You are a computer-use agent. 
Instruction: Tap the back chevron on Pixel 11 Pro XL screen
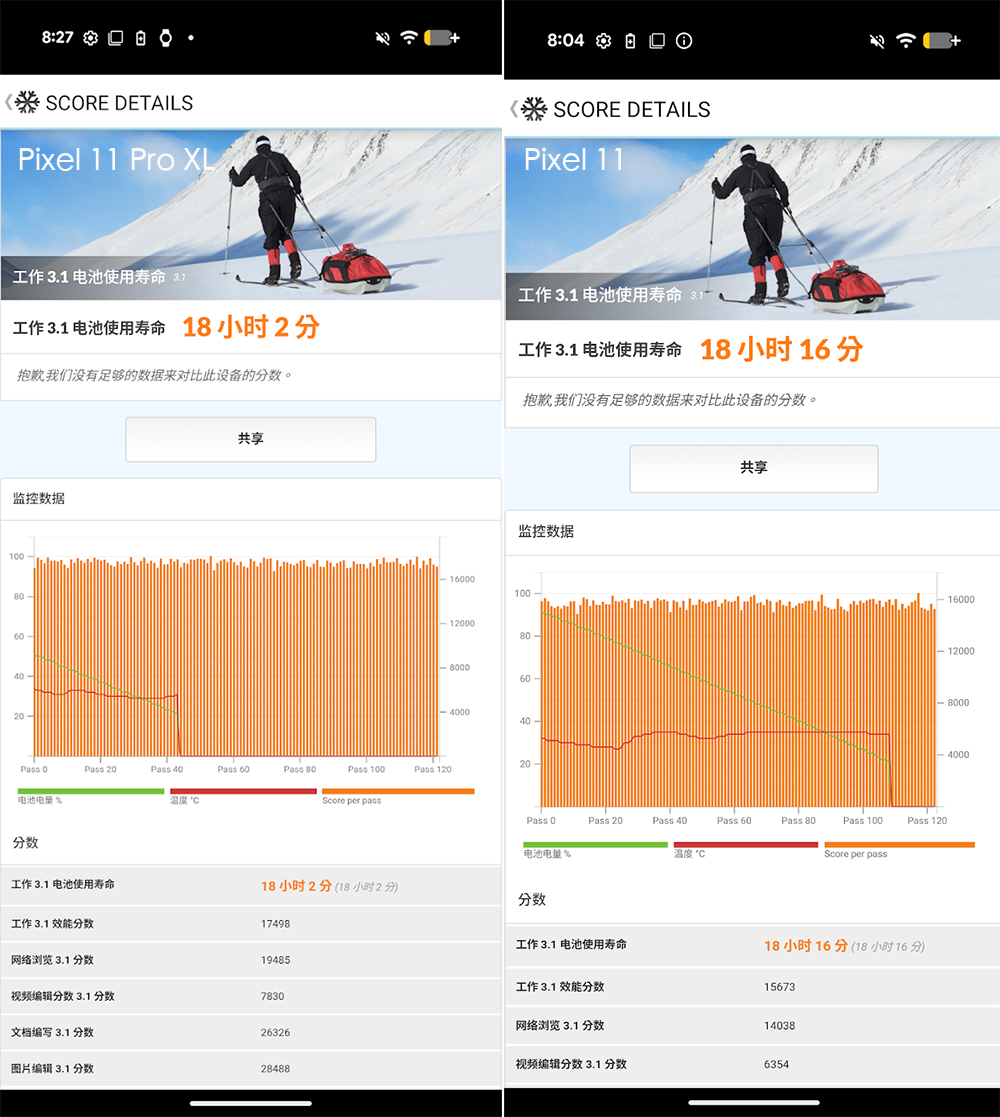(x=9, y=102)
